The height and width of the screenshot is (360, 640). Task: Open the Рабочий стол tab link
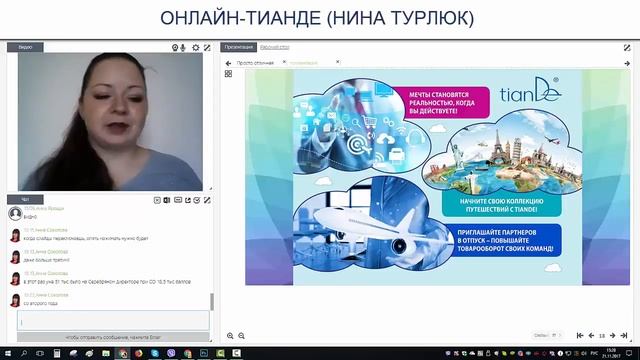point(275,47)
